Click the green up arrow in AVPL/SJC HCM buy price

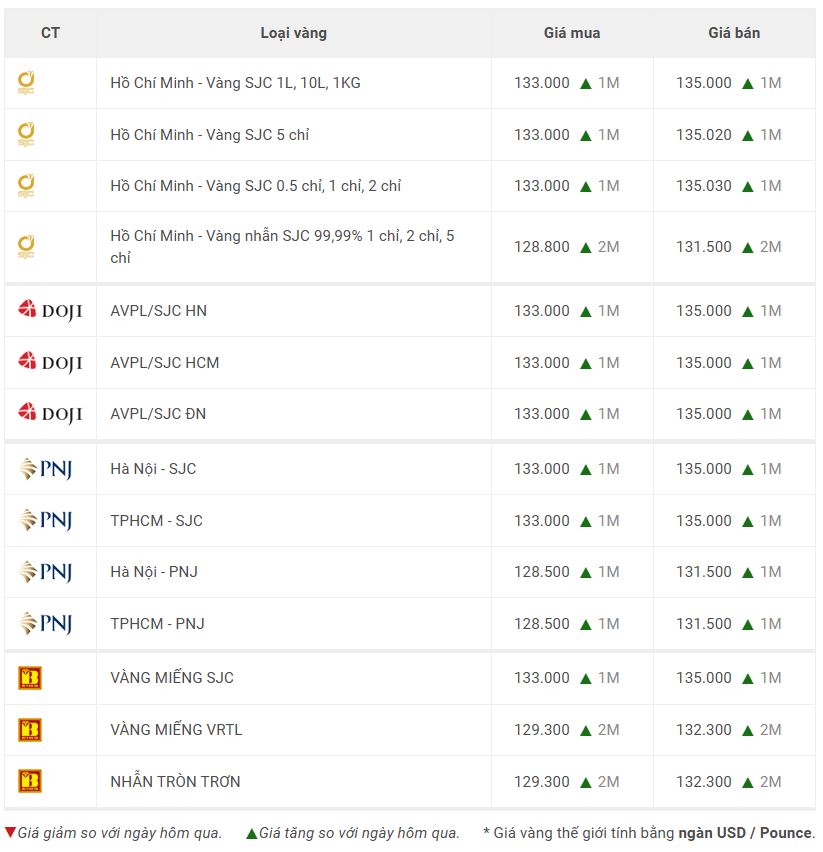pos(586,364)
